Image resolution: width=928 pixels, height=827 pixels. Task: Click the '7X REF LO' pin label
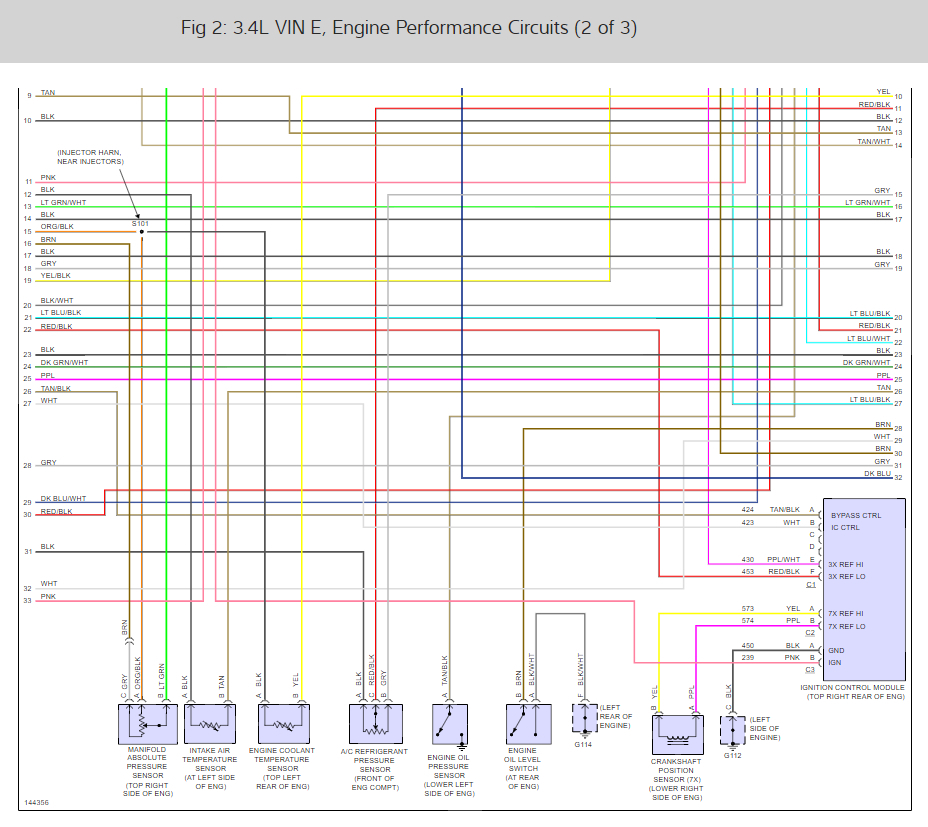(x=846, y=626)
